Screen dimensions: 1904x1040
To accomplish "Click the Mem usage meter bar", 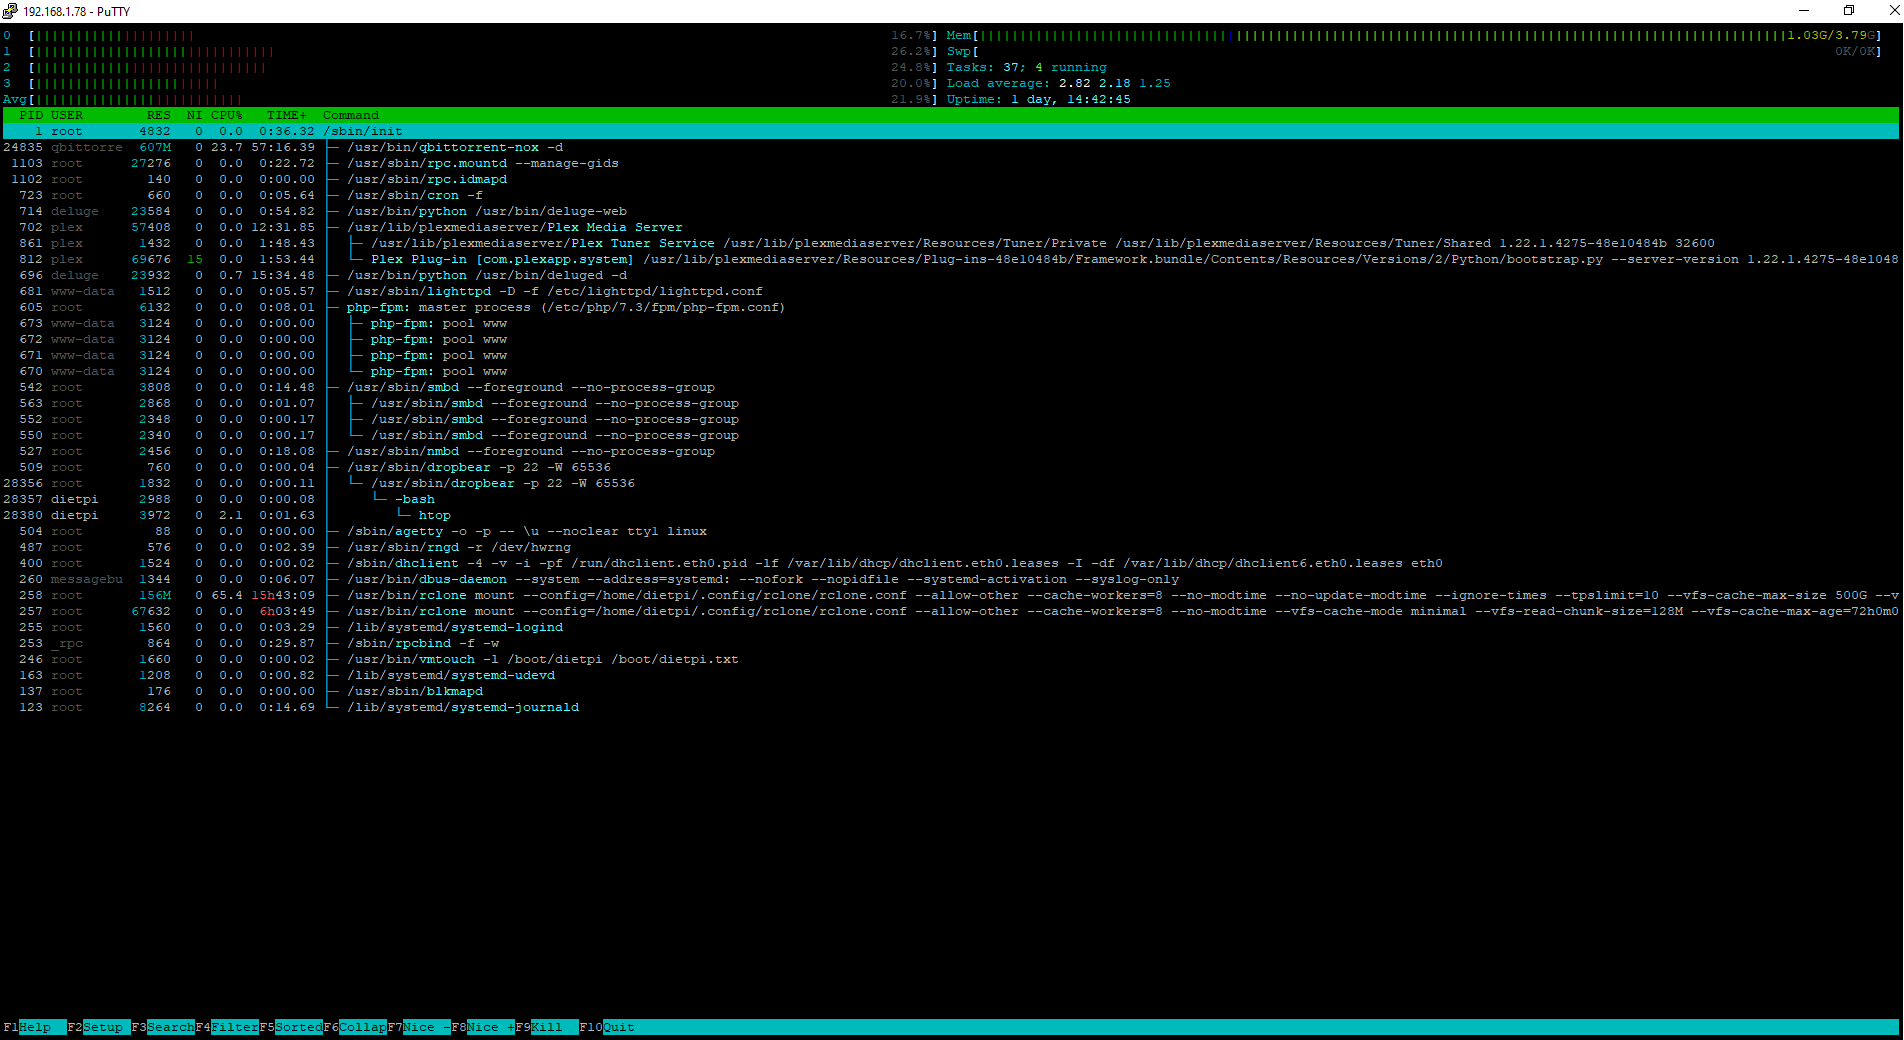I will pos(1414,35).
